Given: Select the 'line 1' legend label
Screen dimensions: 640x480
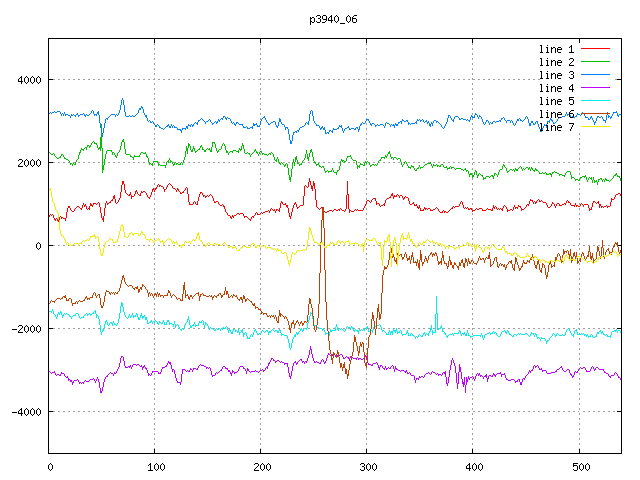Looking at the screenshot, I should (556, 49).
